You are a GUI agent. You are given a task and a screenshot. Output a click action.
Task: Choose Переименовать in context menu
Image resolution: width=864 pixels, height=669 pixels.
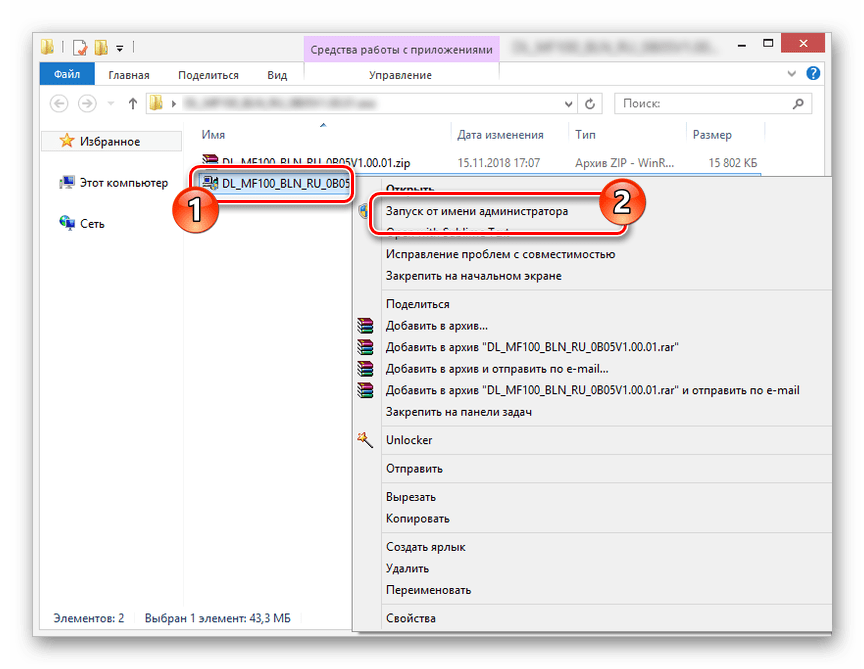pos(428,590)
